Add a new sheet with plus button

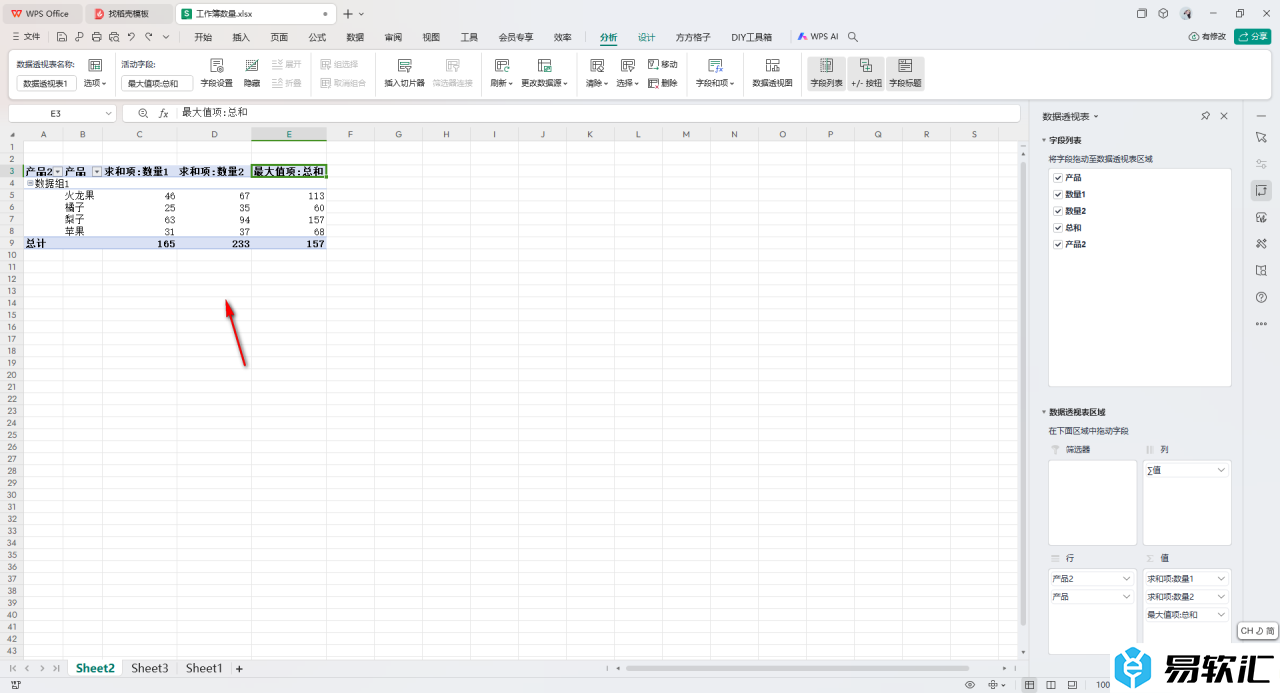[x=239, y=668]
